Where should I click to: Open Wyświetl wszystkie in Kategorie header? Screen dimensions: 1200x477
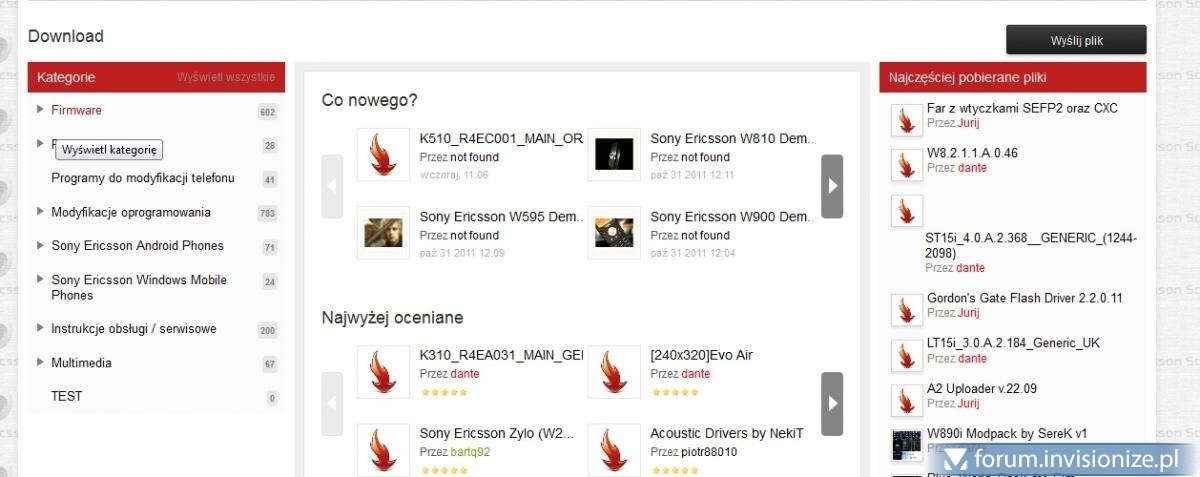pyautogui.click(x=226, y=77)
